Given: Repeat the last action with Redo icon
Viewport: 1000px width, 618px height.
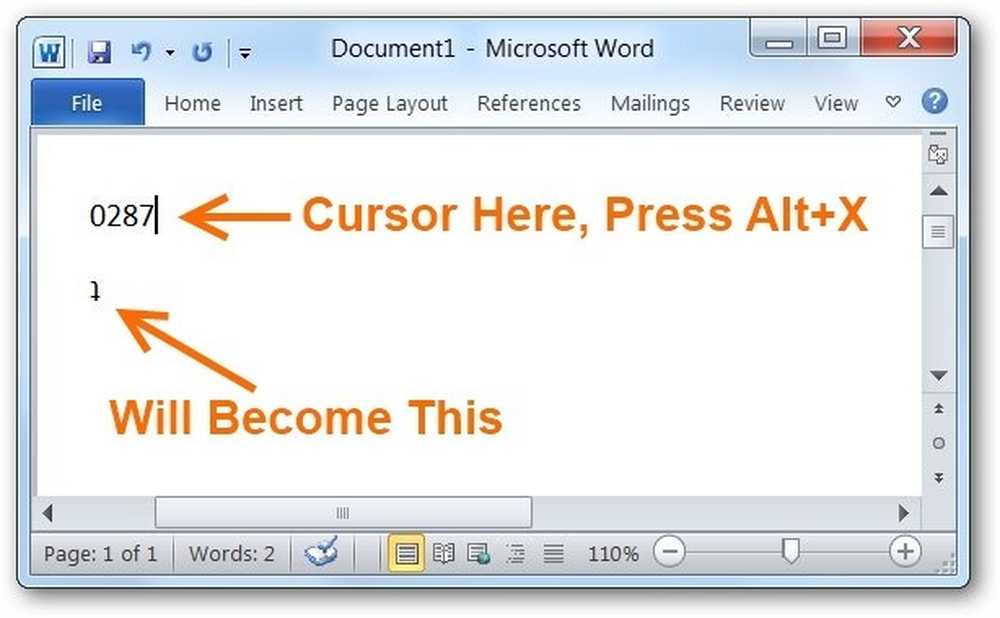Looking at the screenshot, I should point(202,52).
